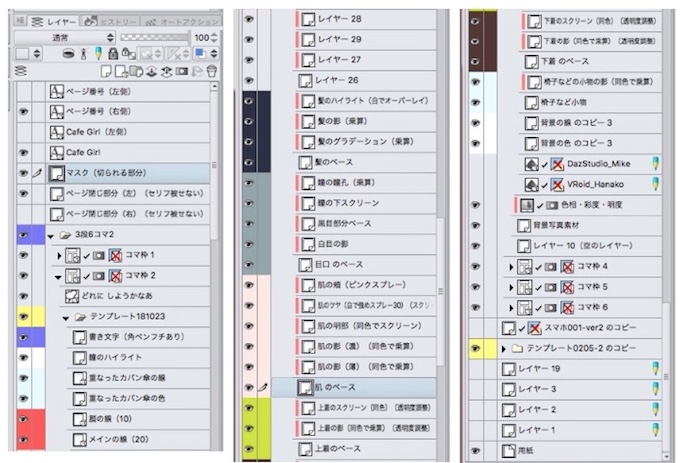Click the opacity slider bar
The image size is (694, 463).
pyautogui.click(x=154, y=37)
